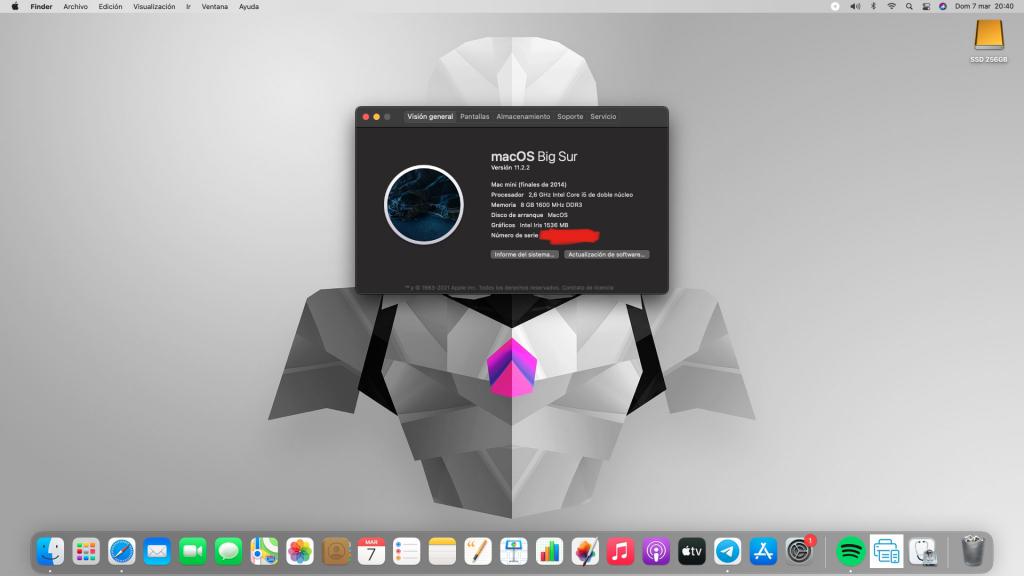The width and height of the screenshot is (1024, 576).
Task: Click the macOS Big Sur title
Action: [x=534, y=156]
